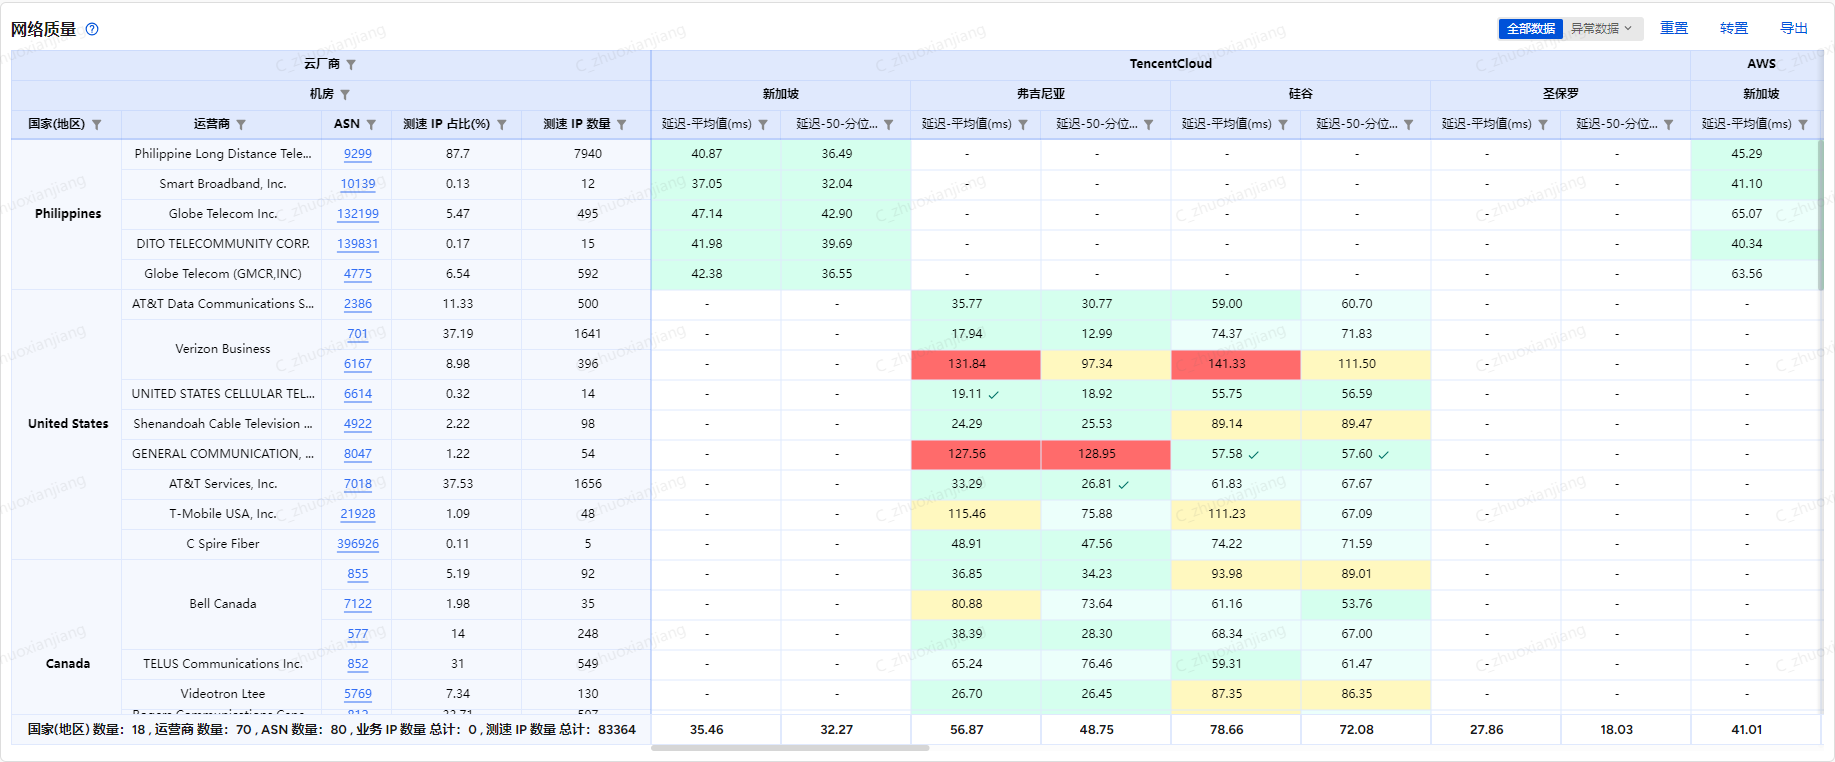Click the ASN column filter icon
The width and height of the screenshot is (1835, 762).
point(371,125)
